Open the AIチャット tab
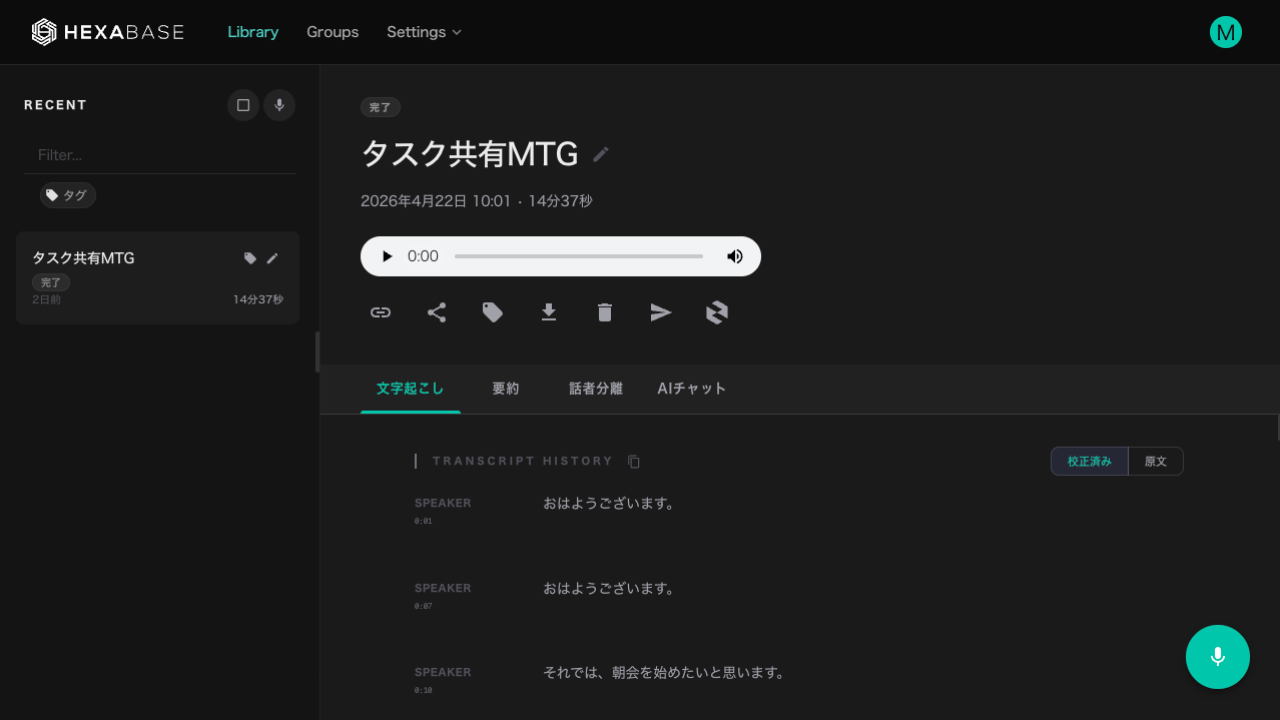The width and height of the screenshot is (1280, 720). tap(692, 388)
